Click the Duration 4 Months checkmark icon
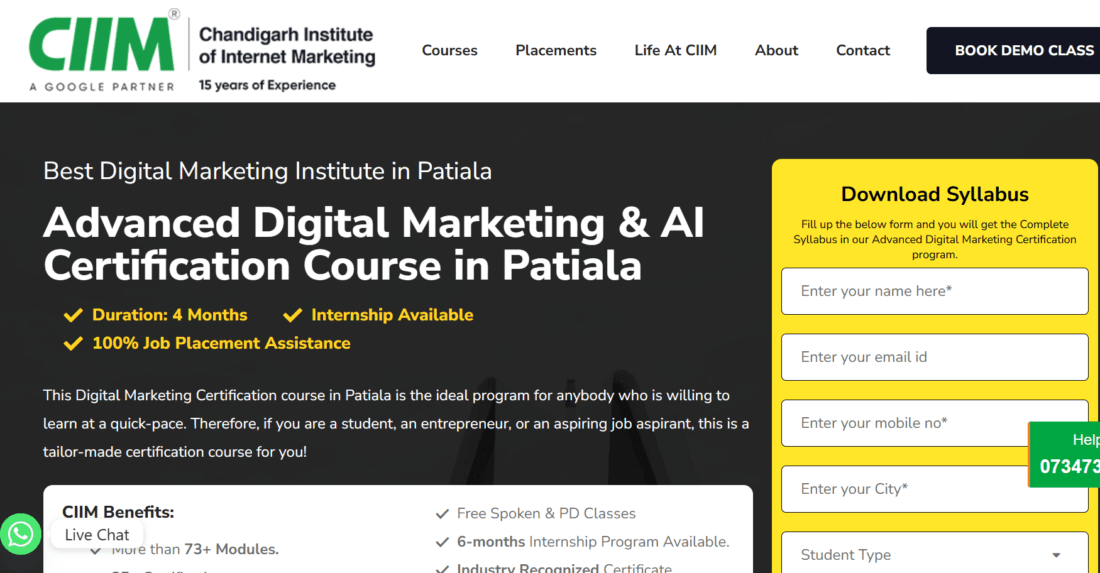 pyautogui.click(x=73, y=315)
